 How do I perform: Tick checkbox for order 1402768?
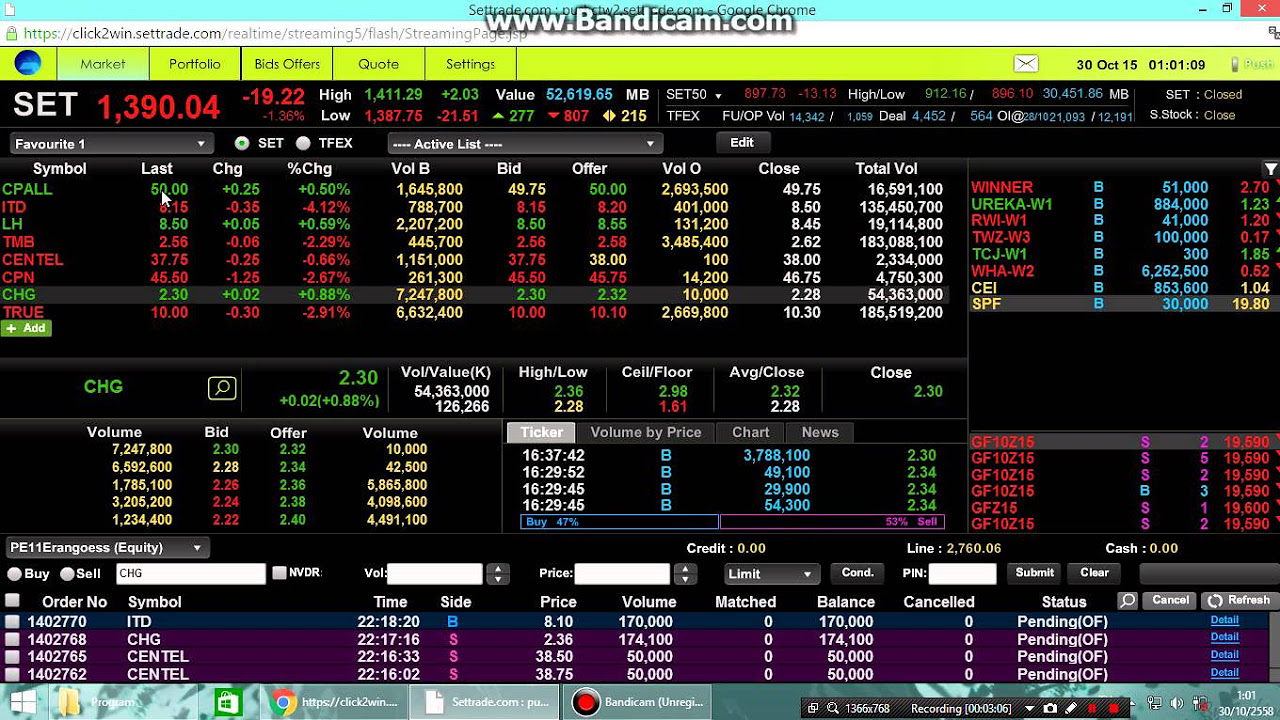(12, 639)
